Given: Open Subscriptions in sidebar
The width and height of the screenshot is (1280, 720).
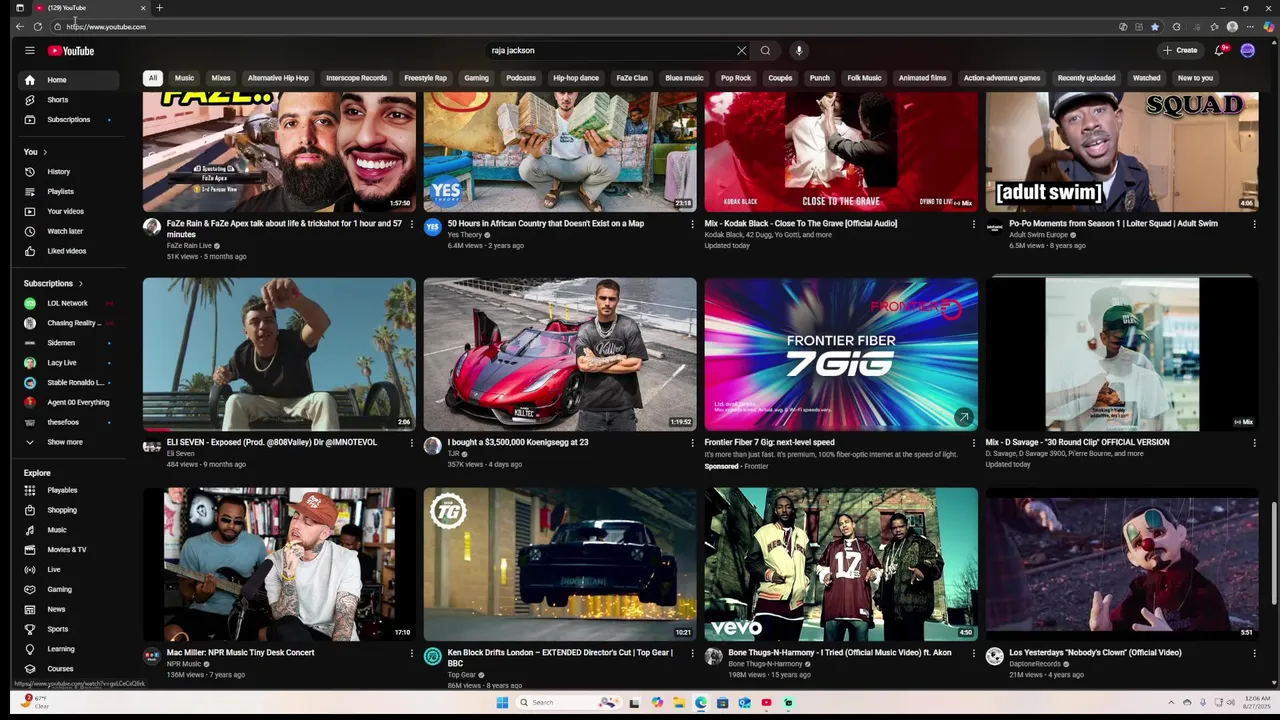Looking at the screenshot, I should point(68,120).
